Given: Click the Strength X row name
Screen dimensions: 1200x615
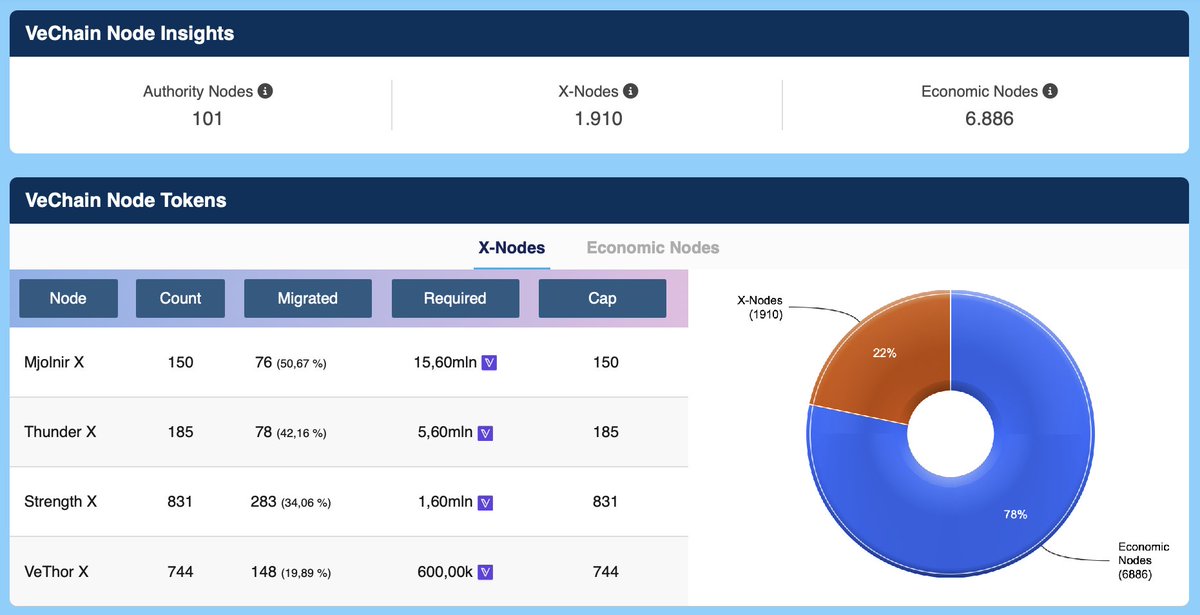Looking at the screenshot, I should tap(60, 501).
